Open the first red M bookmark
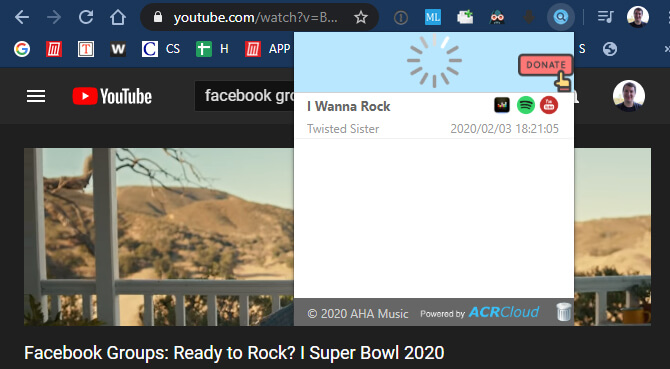The height and width of the screenshot is (369, 670). pyautogui.click(x=54, y=49)
